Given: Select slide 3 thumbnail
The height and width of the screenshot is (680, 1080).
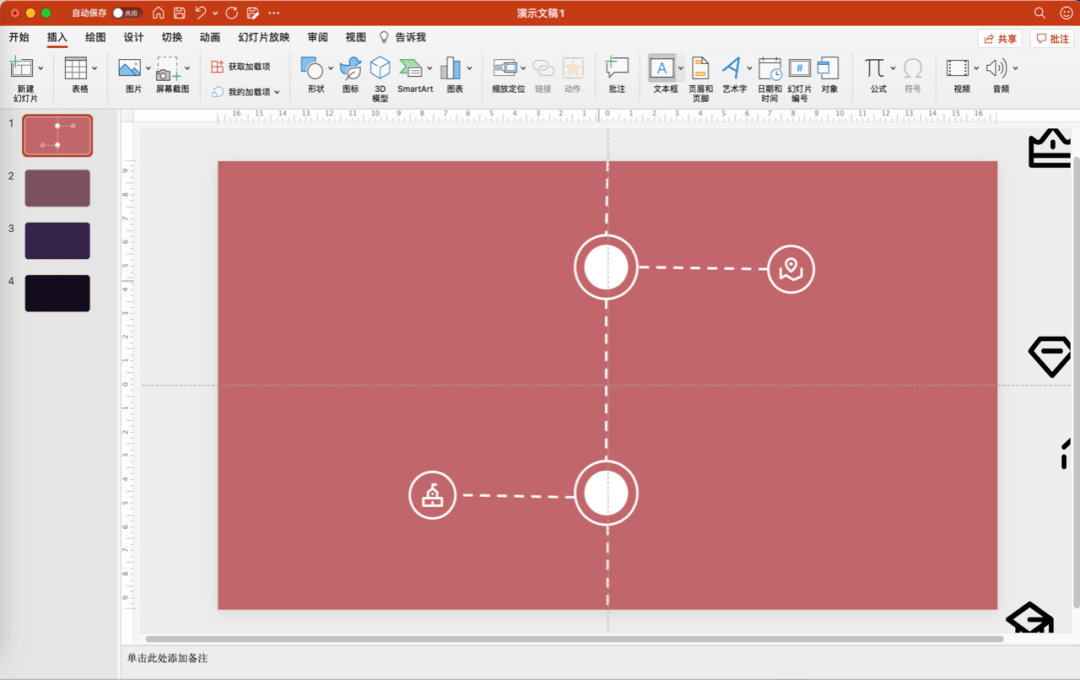Looking at the screenshot, I should point(57,241).
